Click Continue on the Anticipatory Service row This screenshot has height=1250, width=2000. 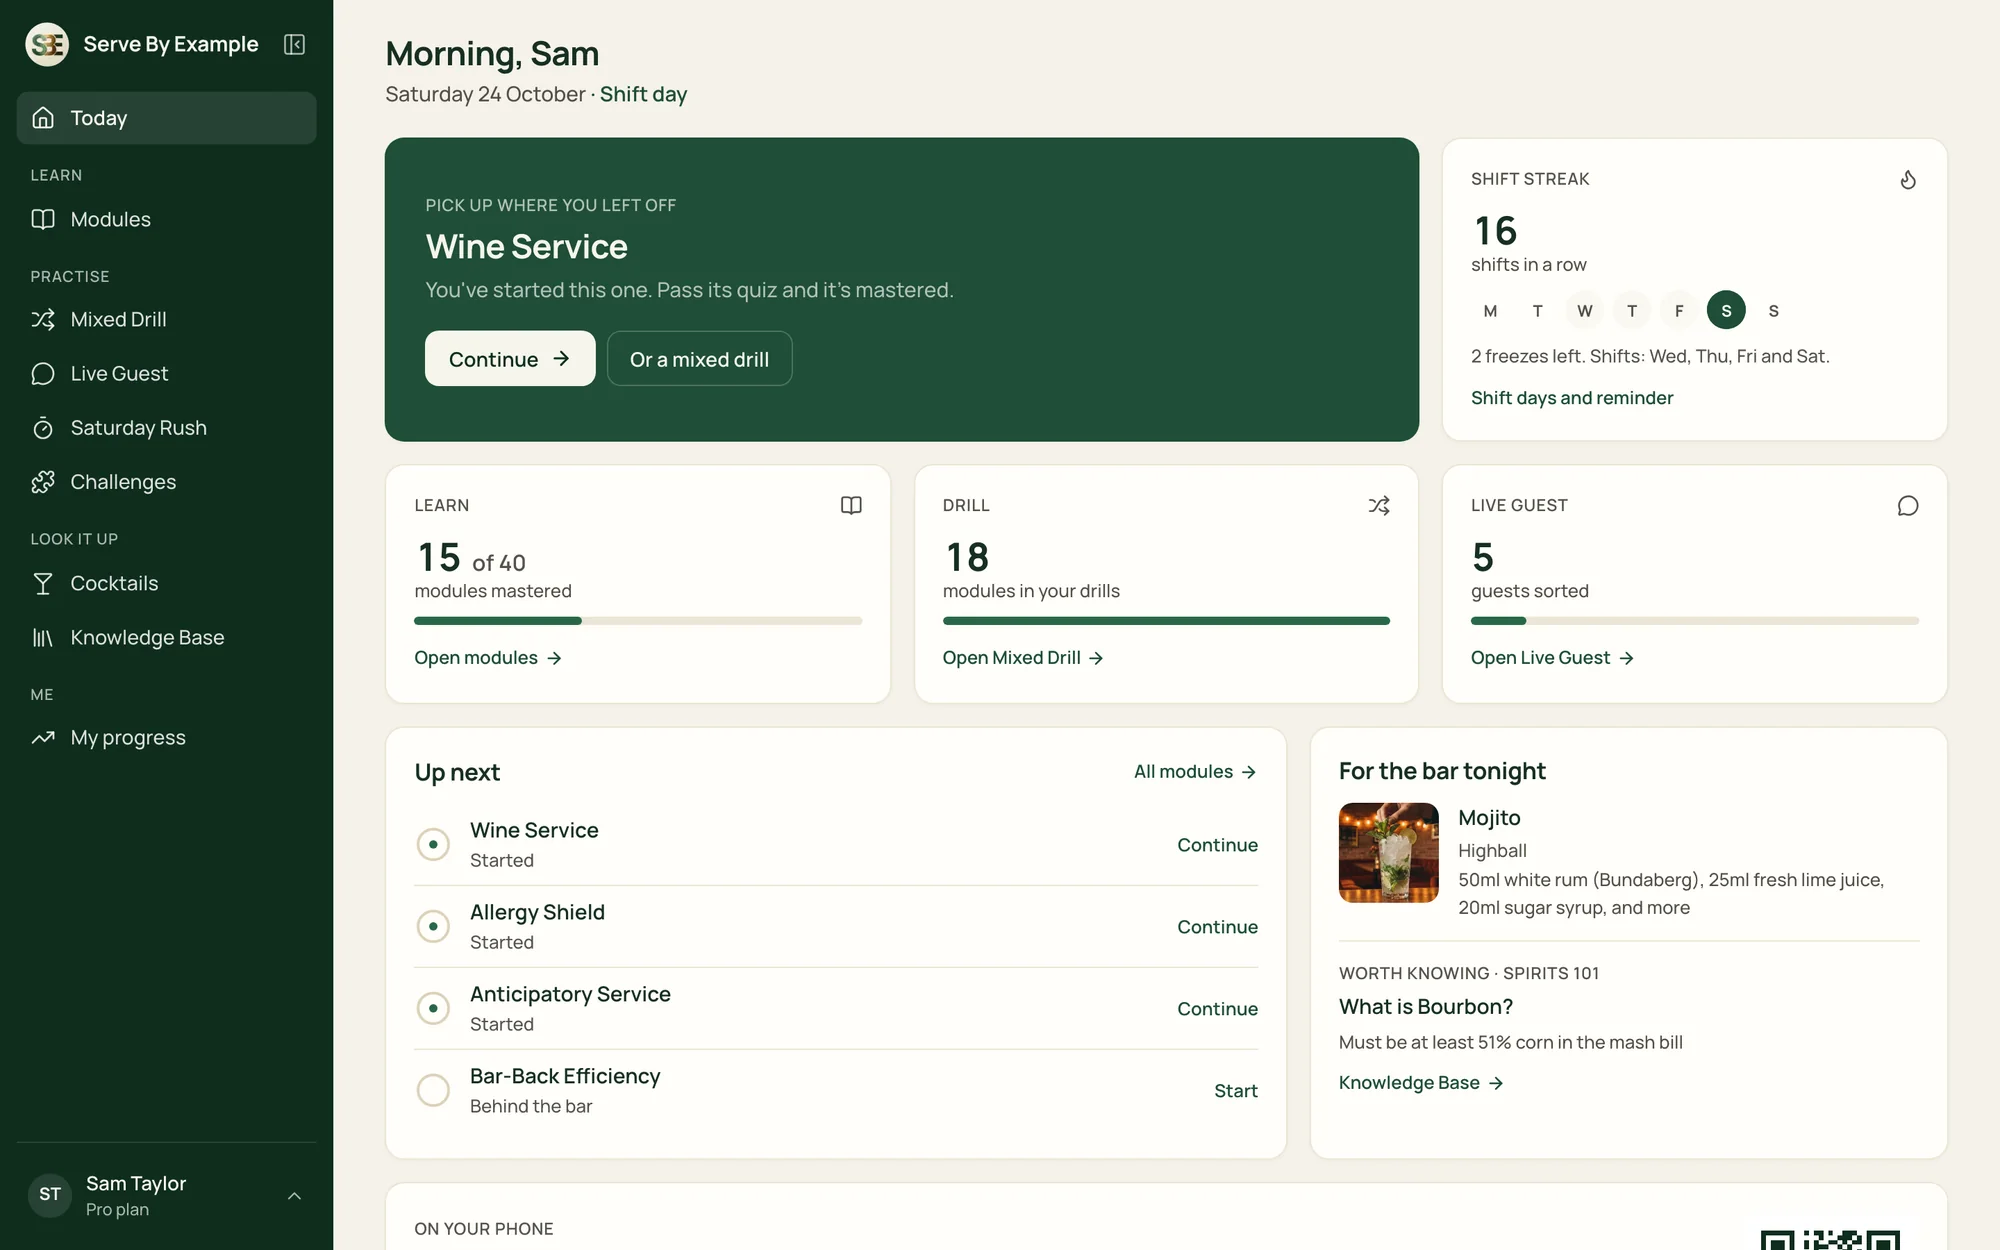1217,1009
